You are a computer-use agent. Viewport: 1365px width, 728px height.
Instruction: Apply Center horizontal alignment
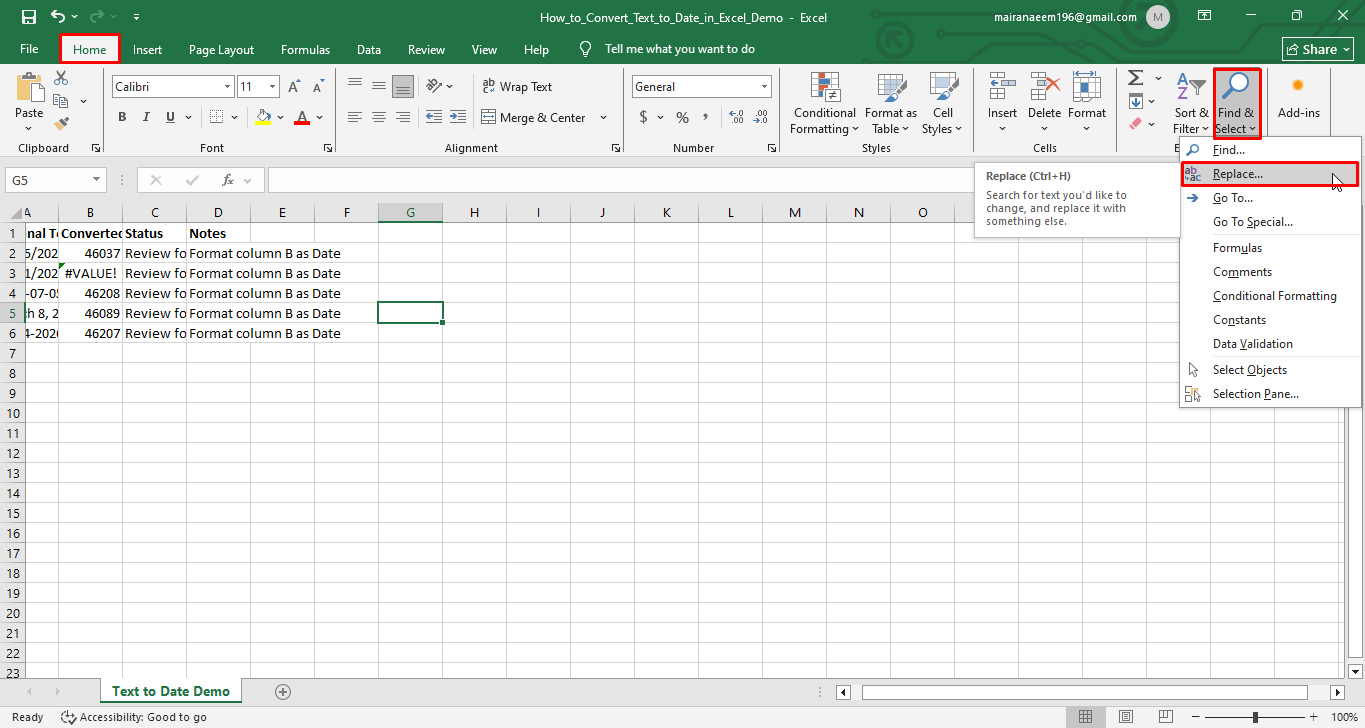click(379, 117)
